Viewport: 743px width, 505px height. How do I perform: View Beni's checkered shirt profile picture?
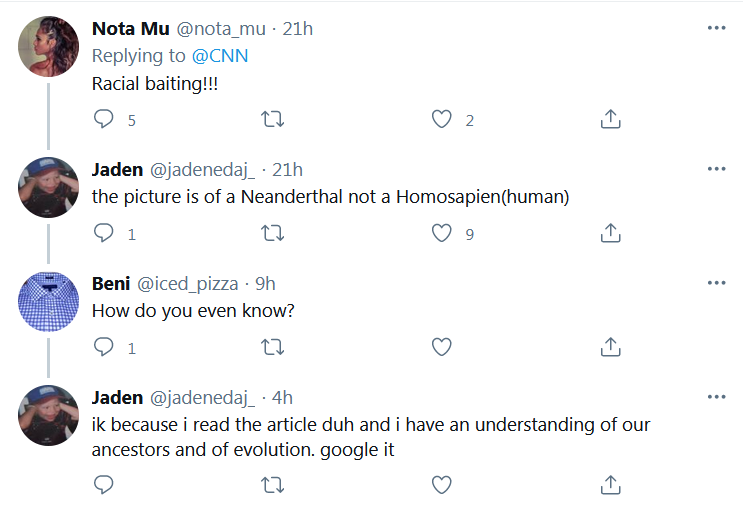48,302
